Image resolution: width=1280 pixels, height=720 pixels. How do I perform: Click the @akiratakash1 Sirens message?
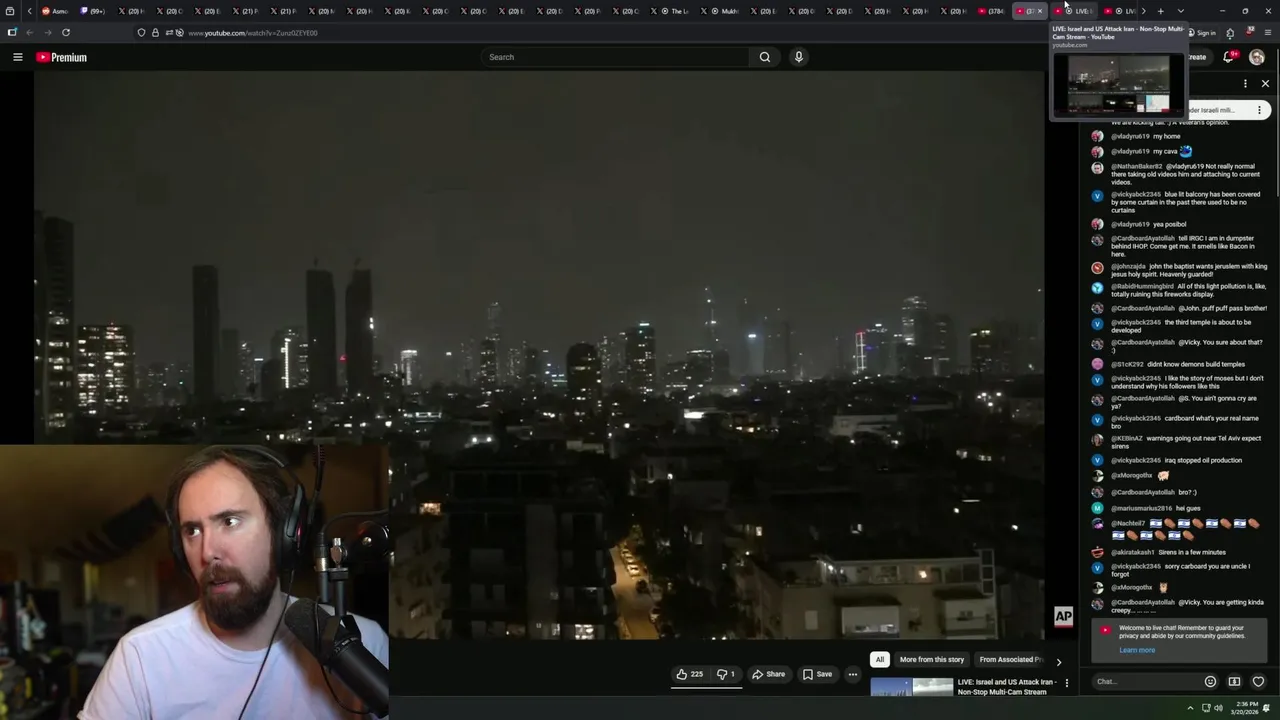point(1168,552)
